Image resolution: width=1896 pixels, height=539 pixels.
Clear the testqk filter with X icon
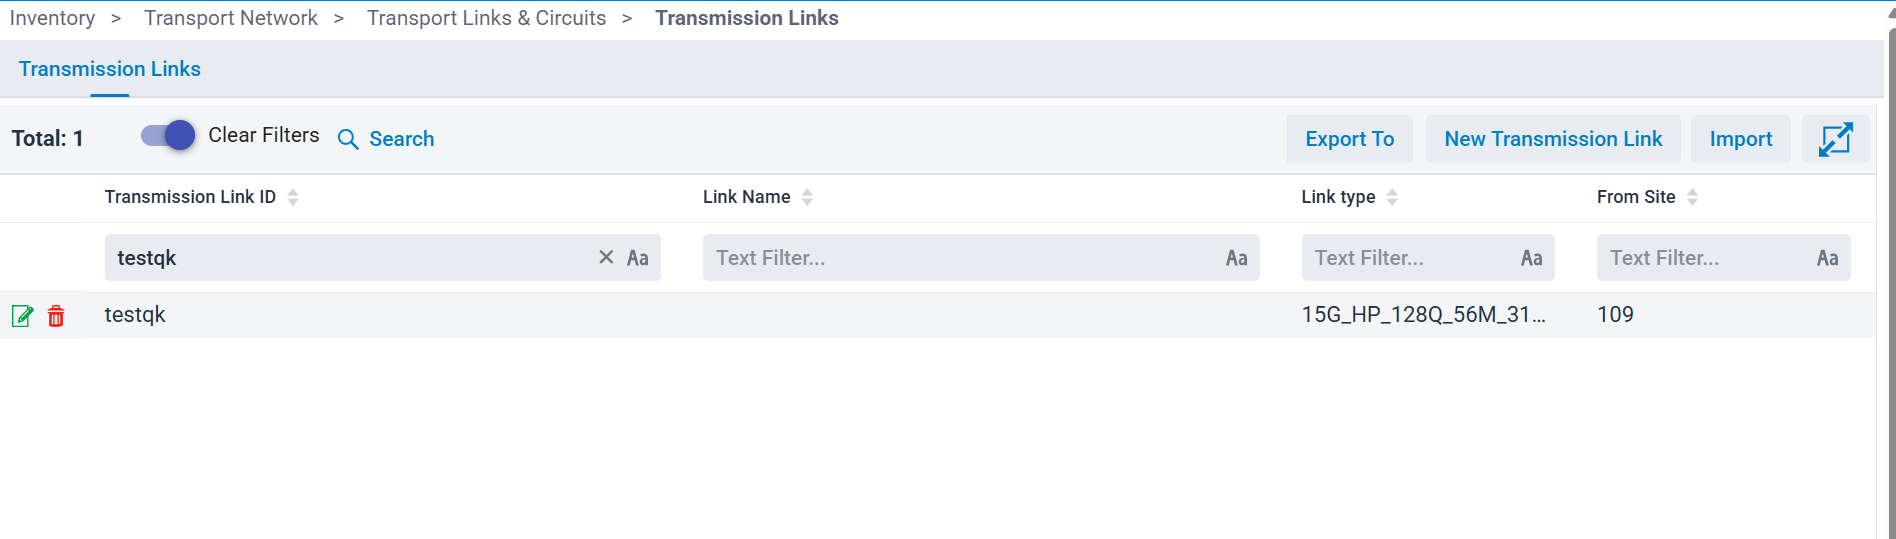606,257
